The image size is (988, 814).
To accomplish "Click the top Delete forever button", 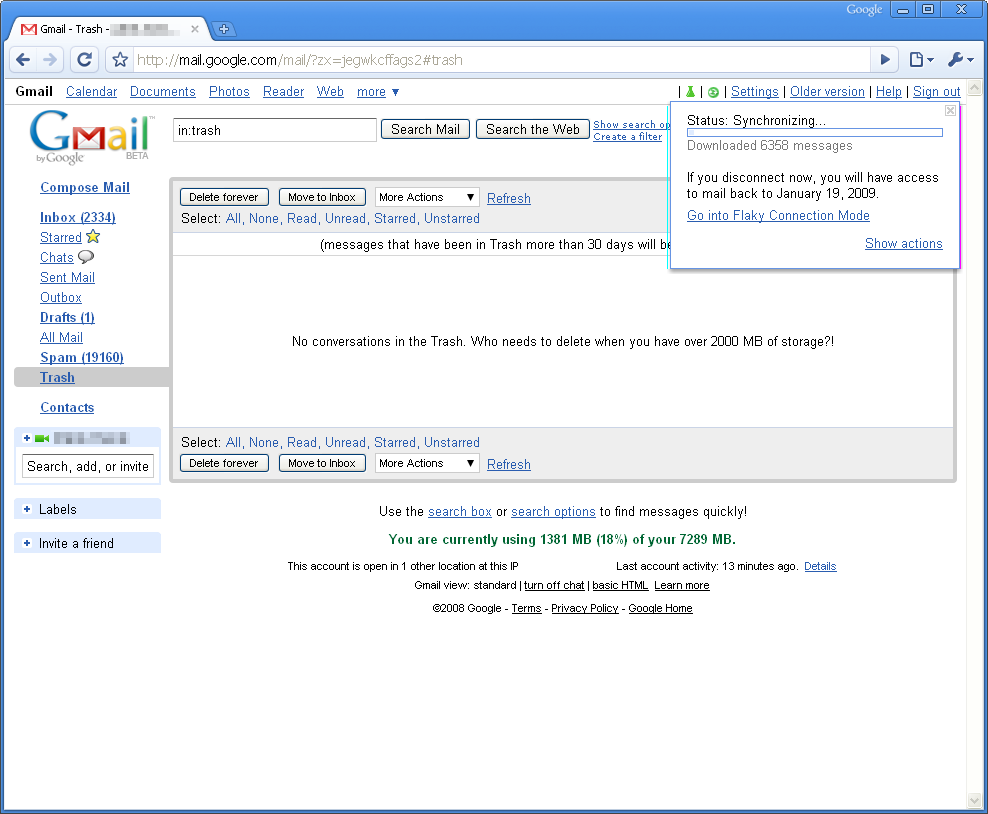I will coord(224,197).
